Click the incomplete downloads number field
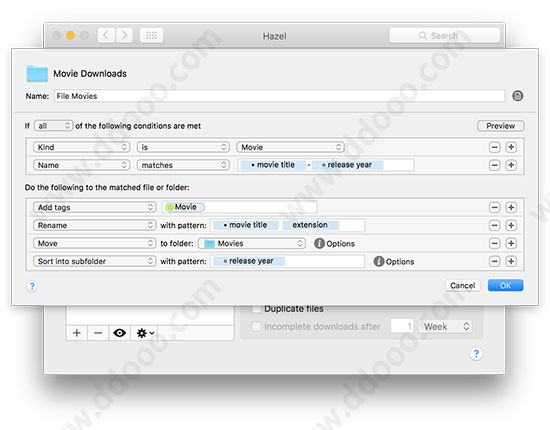The height and width of the screenshot is (430, 550). click(x=402, y=327)
